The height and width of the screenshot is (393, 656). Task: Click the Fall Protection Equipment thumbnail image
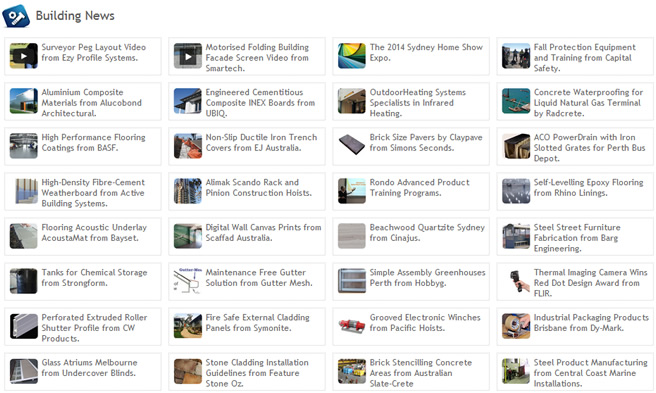516,56
